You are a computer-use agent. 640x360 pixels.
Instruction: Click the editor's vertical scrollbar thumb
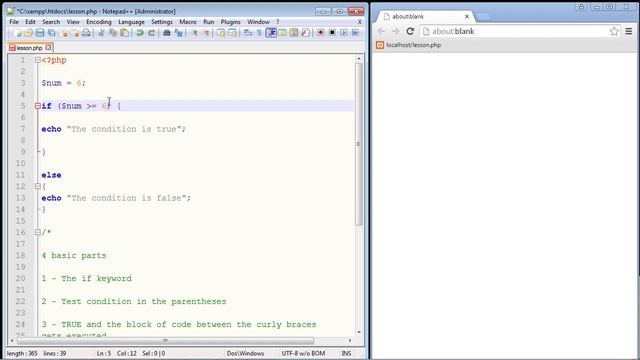coord(358,144)
